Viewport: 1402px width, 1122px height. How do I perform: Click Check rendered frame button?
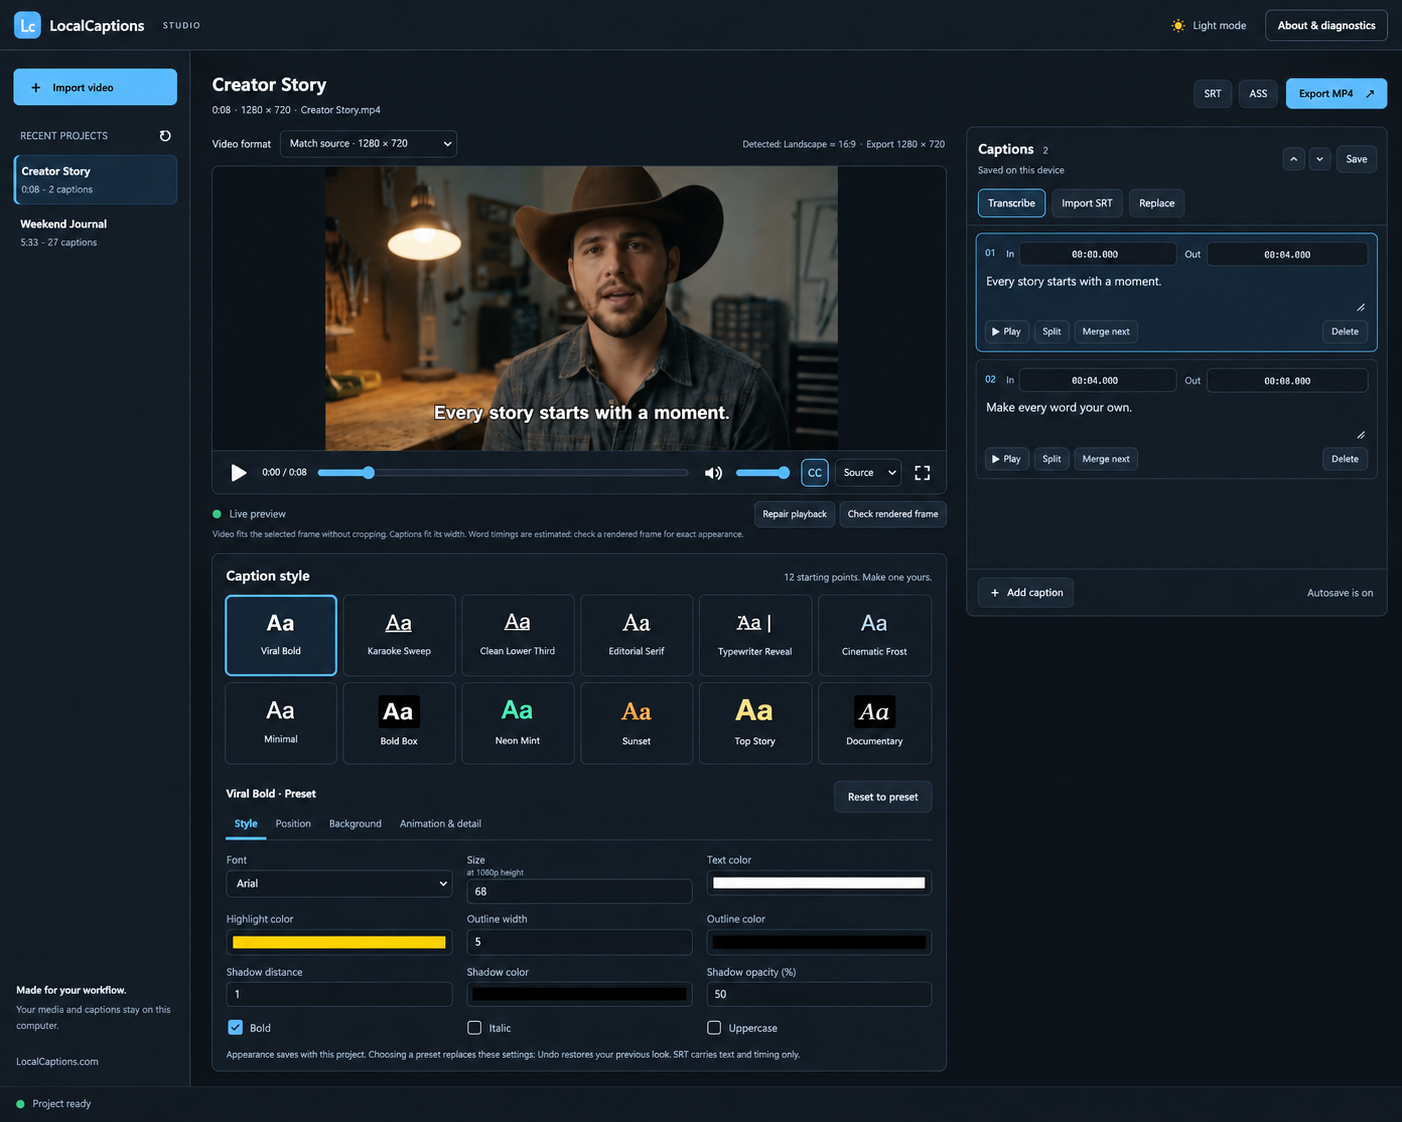click(x=893, y=514)
